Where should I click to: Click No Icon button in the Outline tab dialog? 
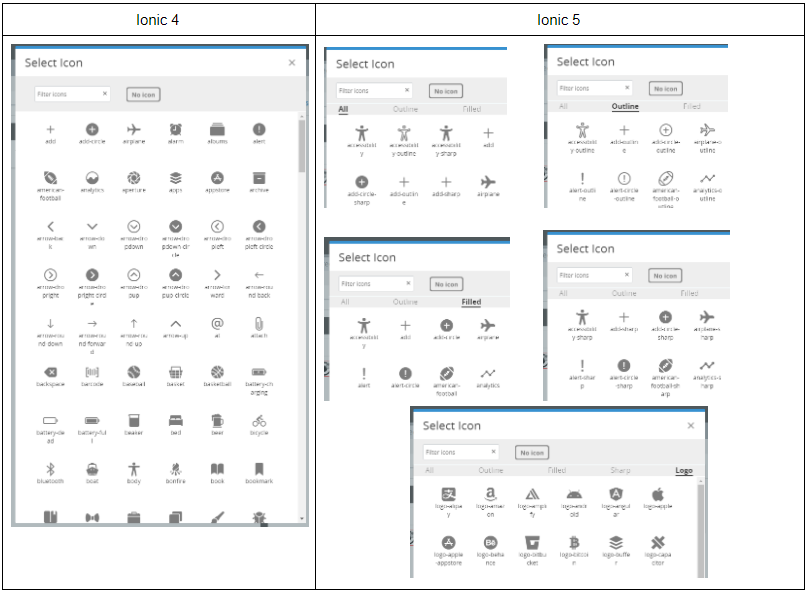[665, 89]
